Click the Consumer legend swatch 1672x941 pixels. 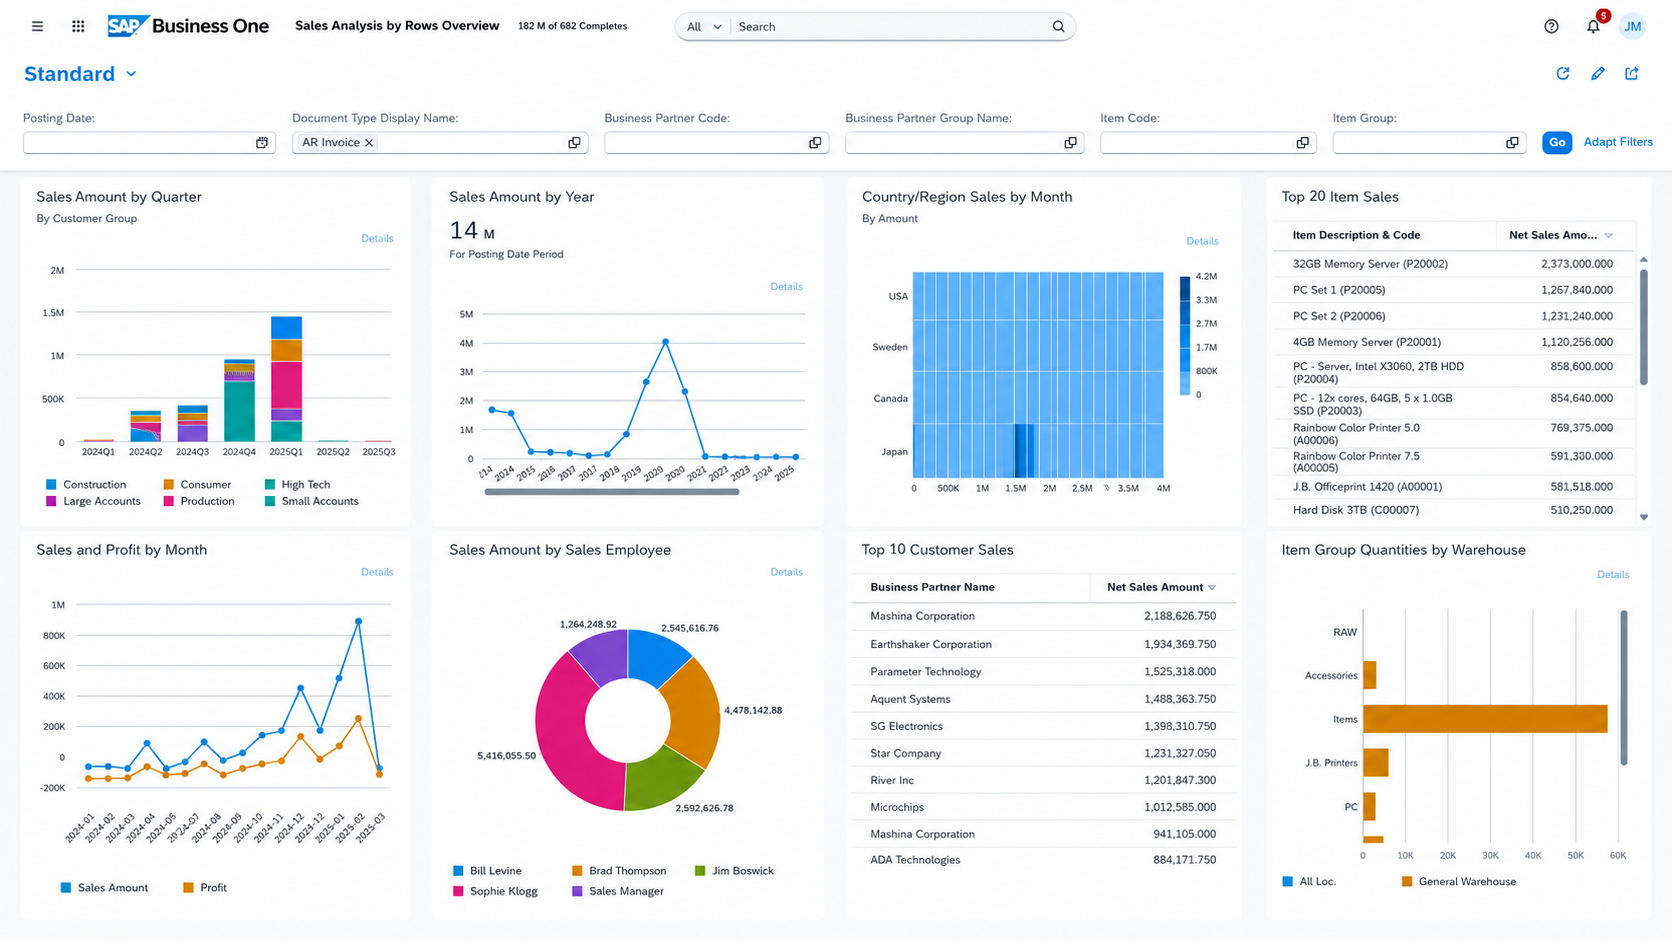point(169,485)
